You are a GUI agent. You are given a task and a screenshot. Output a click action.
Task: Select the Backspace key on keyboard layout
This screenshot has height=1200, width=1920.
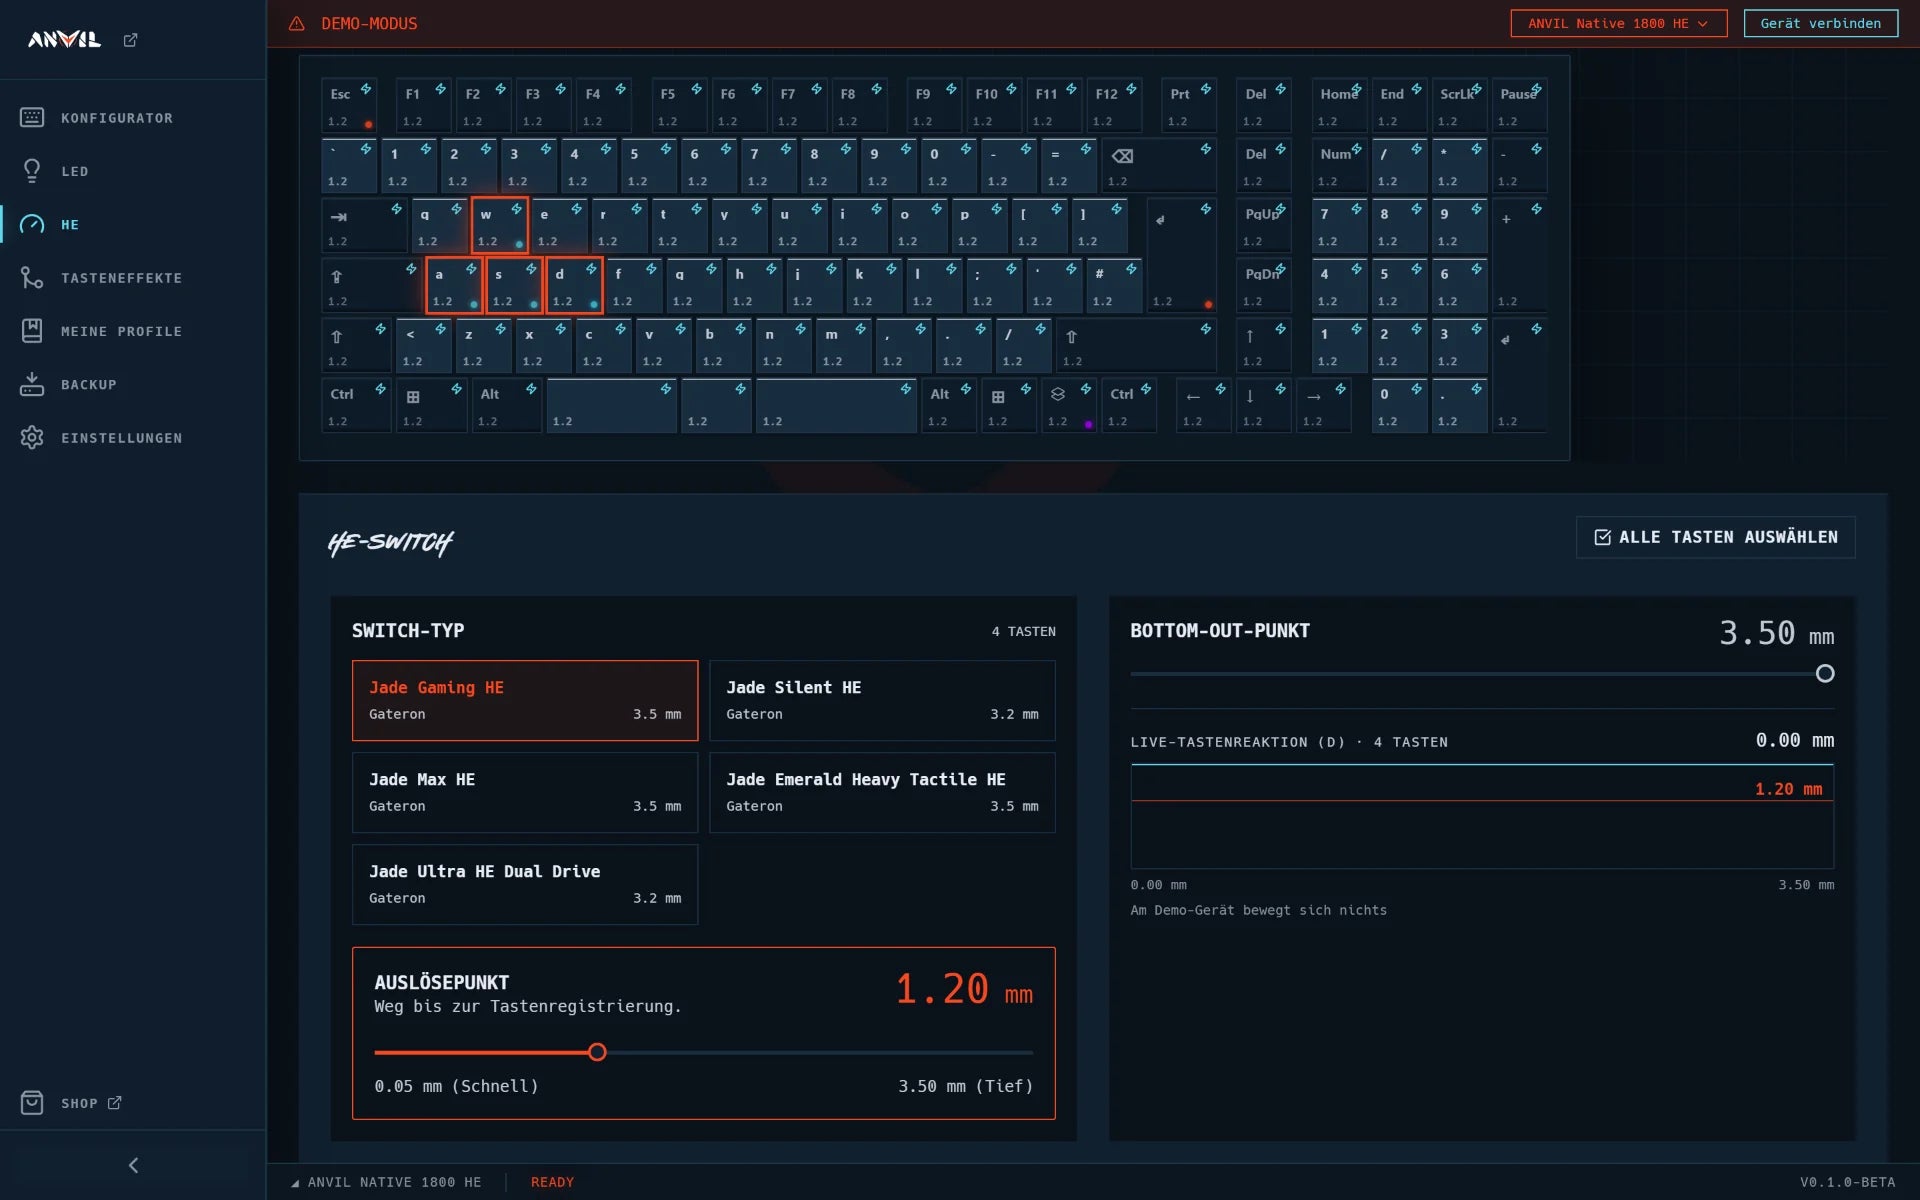[x=1159, y=166]
